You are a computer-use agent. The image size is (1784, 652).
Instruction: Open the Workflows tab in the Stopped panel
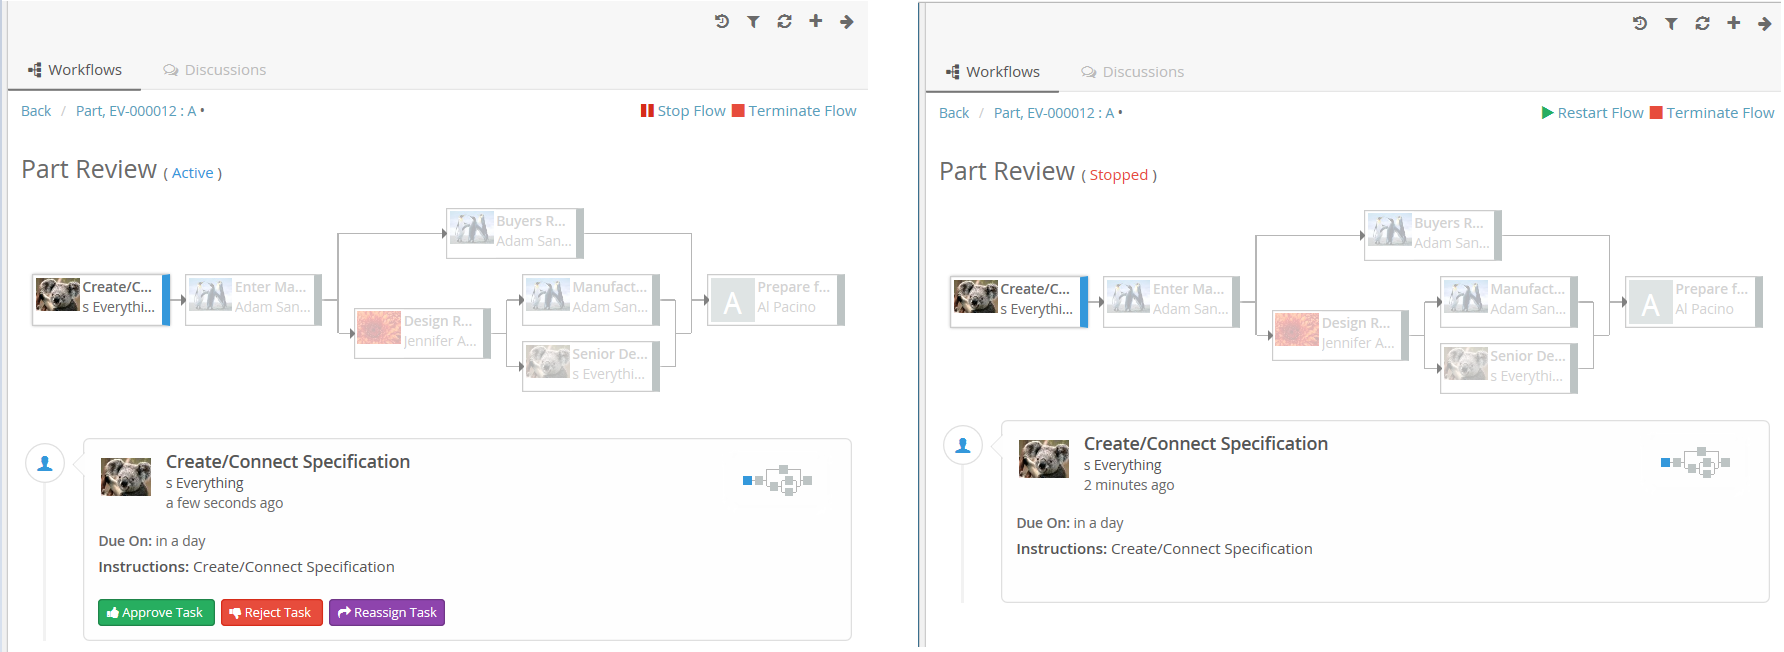993,72
